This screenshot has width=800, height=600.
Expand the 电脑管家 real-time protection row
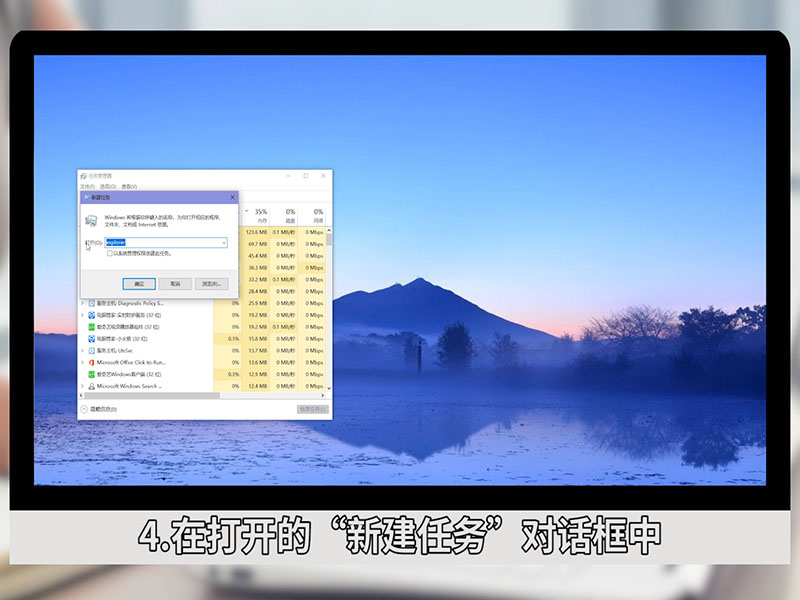click(x=83, y=315)
